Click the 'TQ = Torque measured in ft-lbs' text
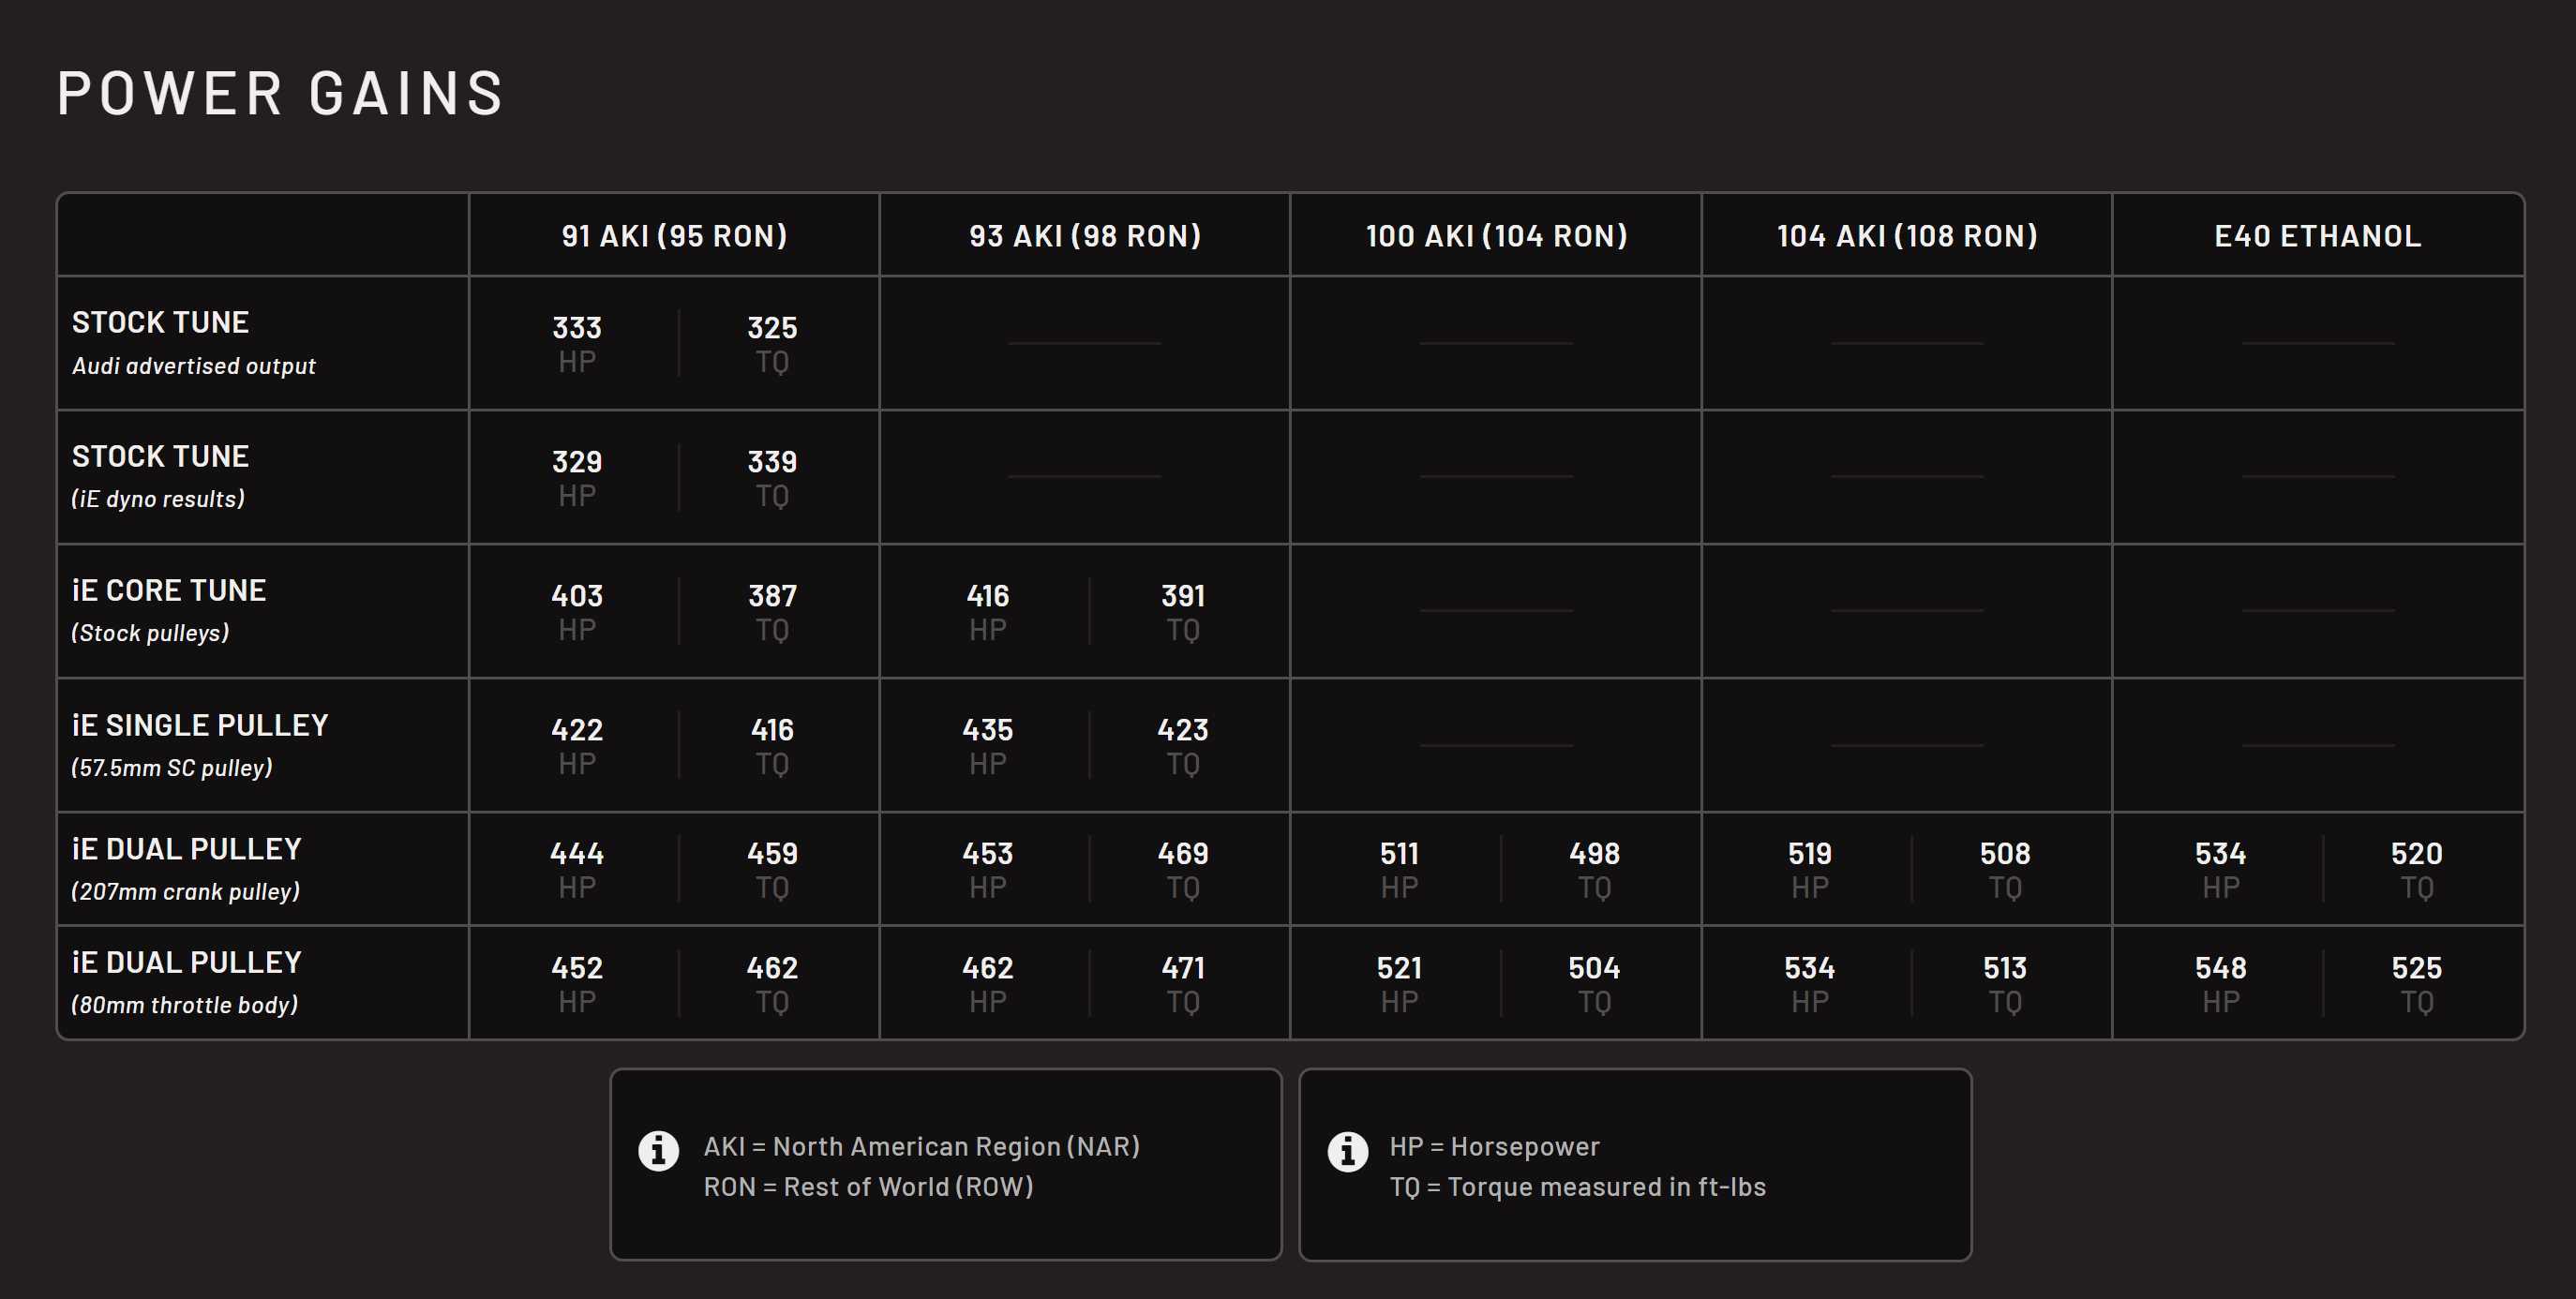This screenshot has height=1299, width=2576. coord(1577,1187)
